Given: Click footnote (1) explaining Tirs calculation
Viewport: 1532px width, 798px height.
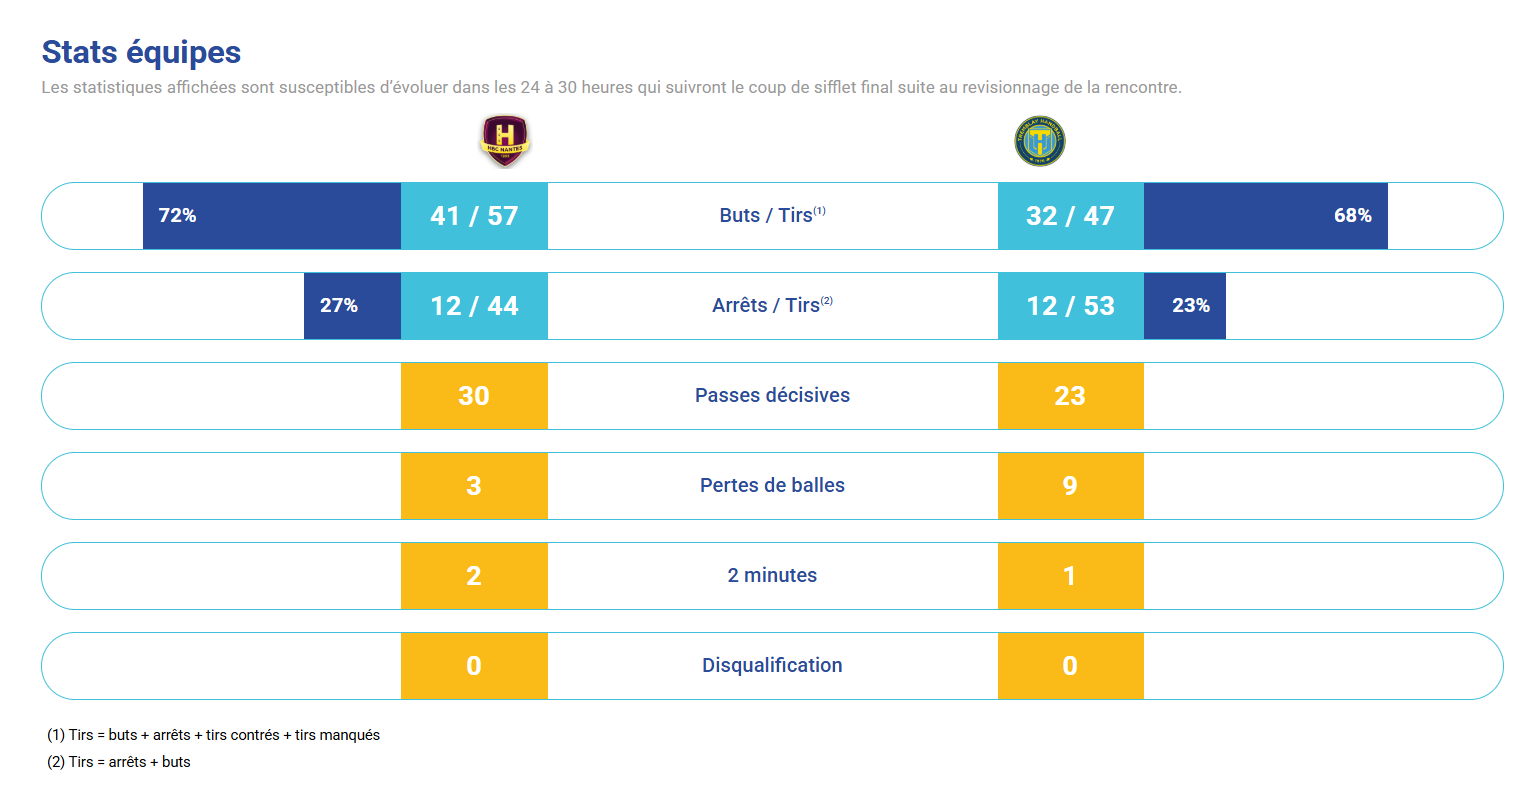Looking at the screenshot, I should coord(213,735).
